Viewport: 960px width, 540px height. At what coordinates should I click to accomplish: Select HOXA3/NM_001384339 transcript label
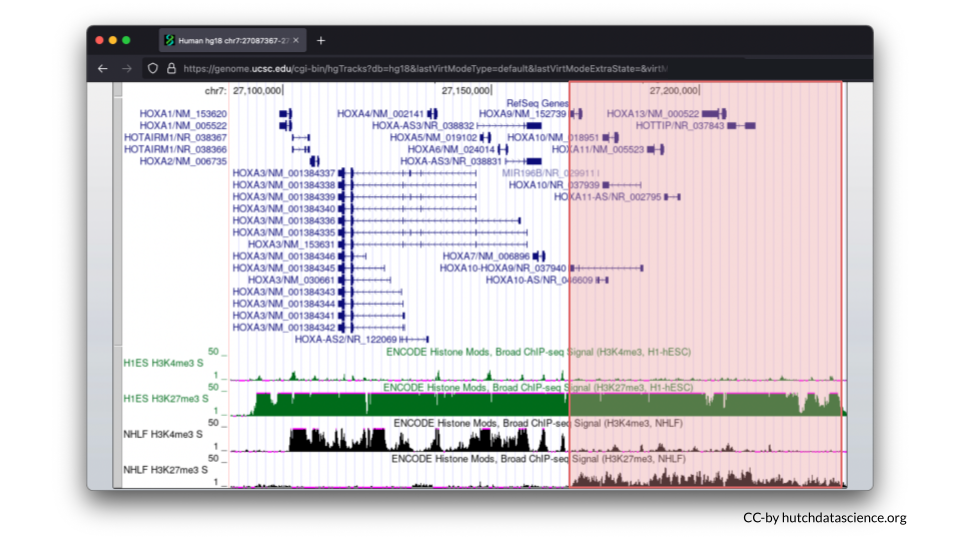(283, 197)
